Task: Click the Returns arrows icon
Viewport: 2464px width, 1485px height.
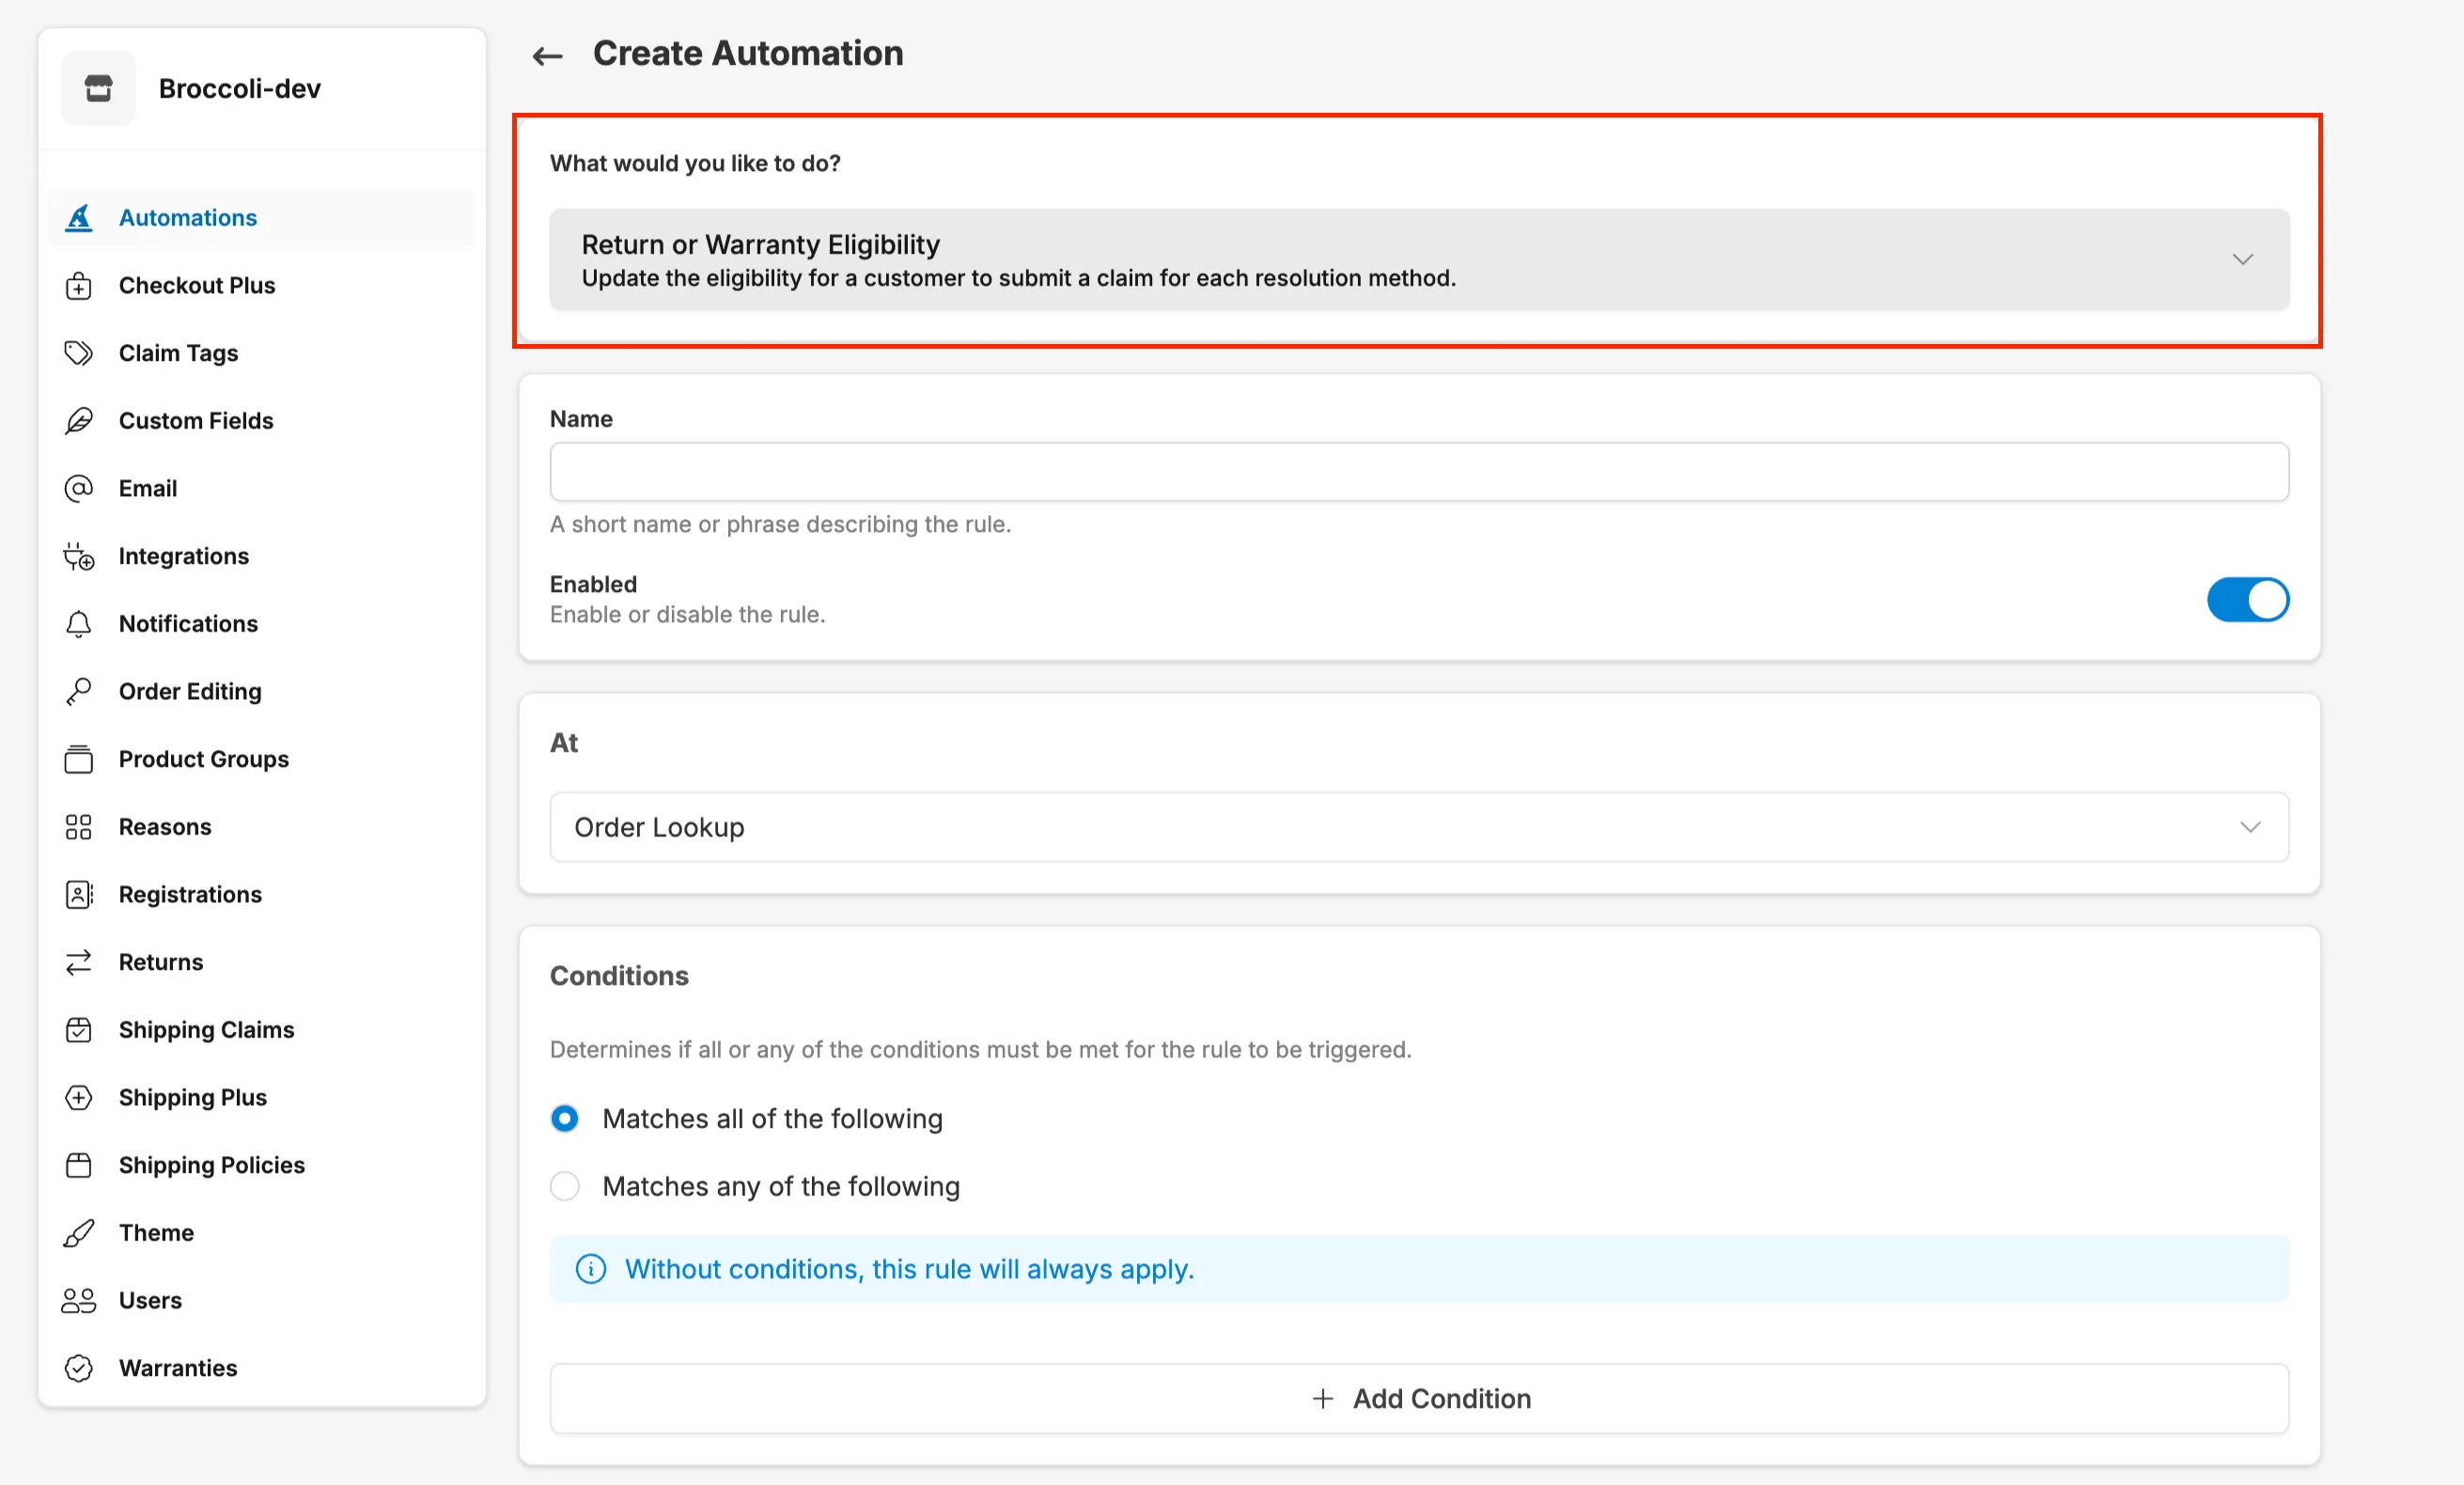Action: coord(79,961)
